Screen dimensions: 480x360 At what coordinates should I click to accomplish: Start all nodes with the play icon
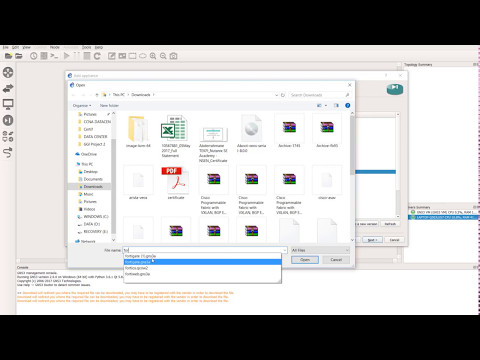[x=67, y=56]
